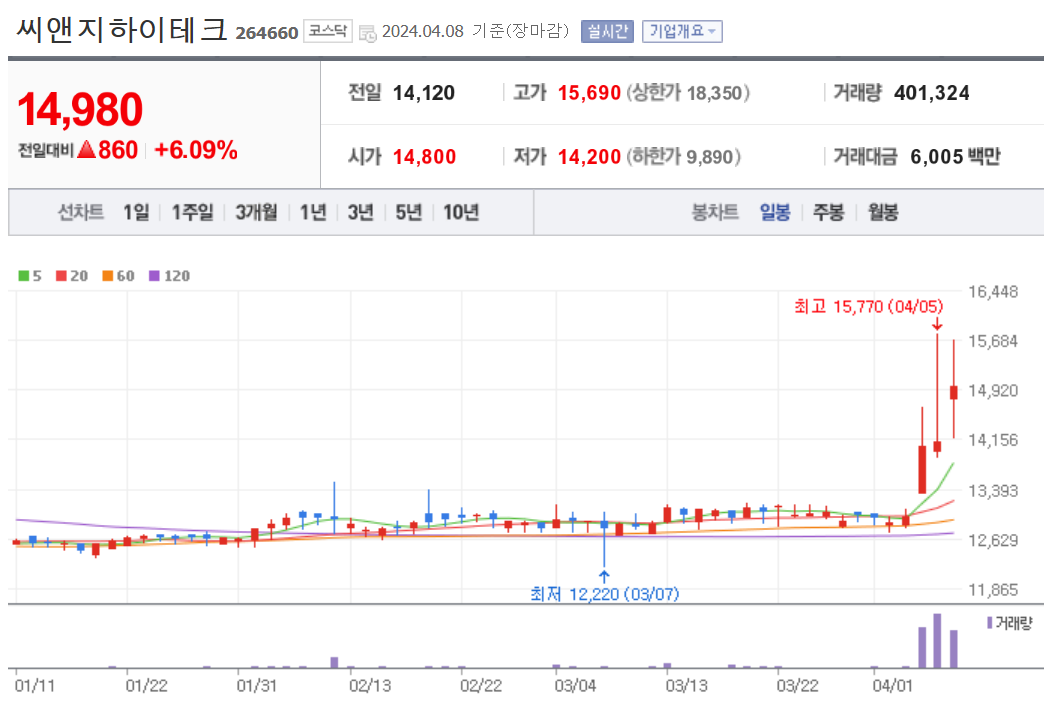Image resolution: width=1044 pixels, height=714 pixels.
Task: Select the 3년 line chart period
Action: tap(360, 212)
